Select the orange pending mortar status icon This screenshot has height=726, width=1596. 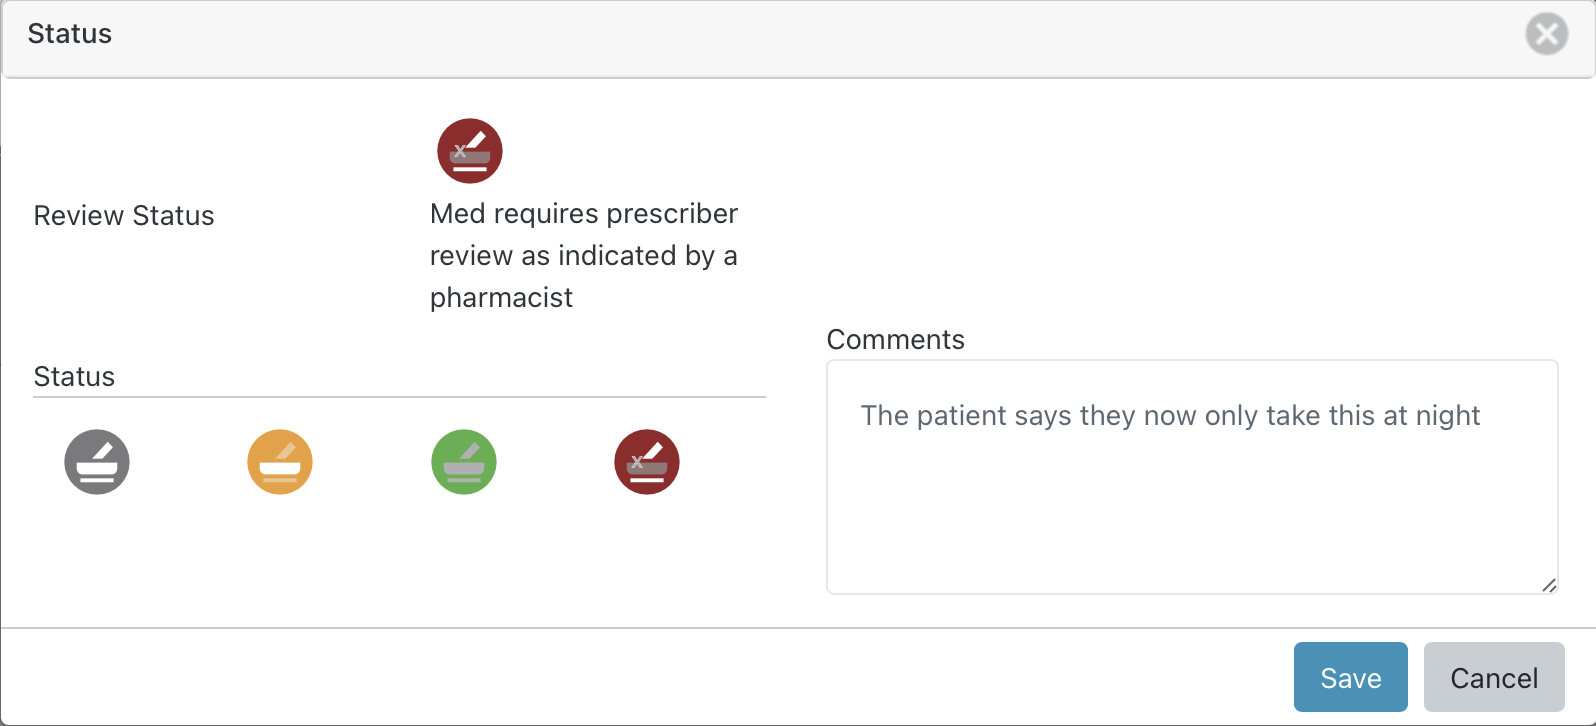pyautogui.click(x=280, y=462)
